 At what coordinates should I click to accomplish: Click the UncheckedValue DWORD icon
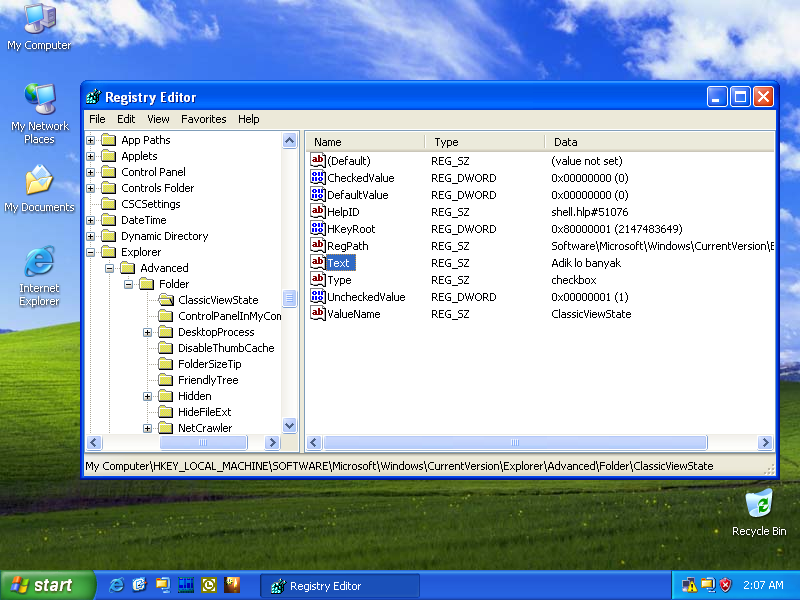(317, 296)
